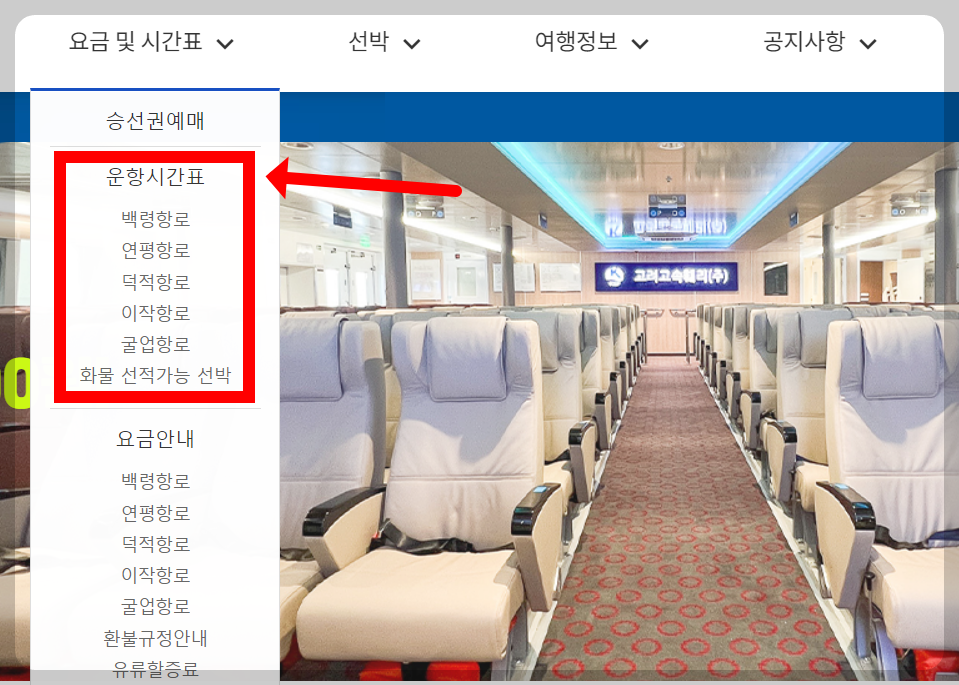
Task: Open the 운항시간표 section heading
Action: tap(155, 177)
